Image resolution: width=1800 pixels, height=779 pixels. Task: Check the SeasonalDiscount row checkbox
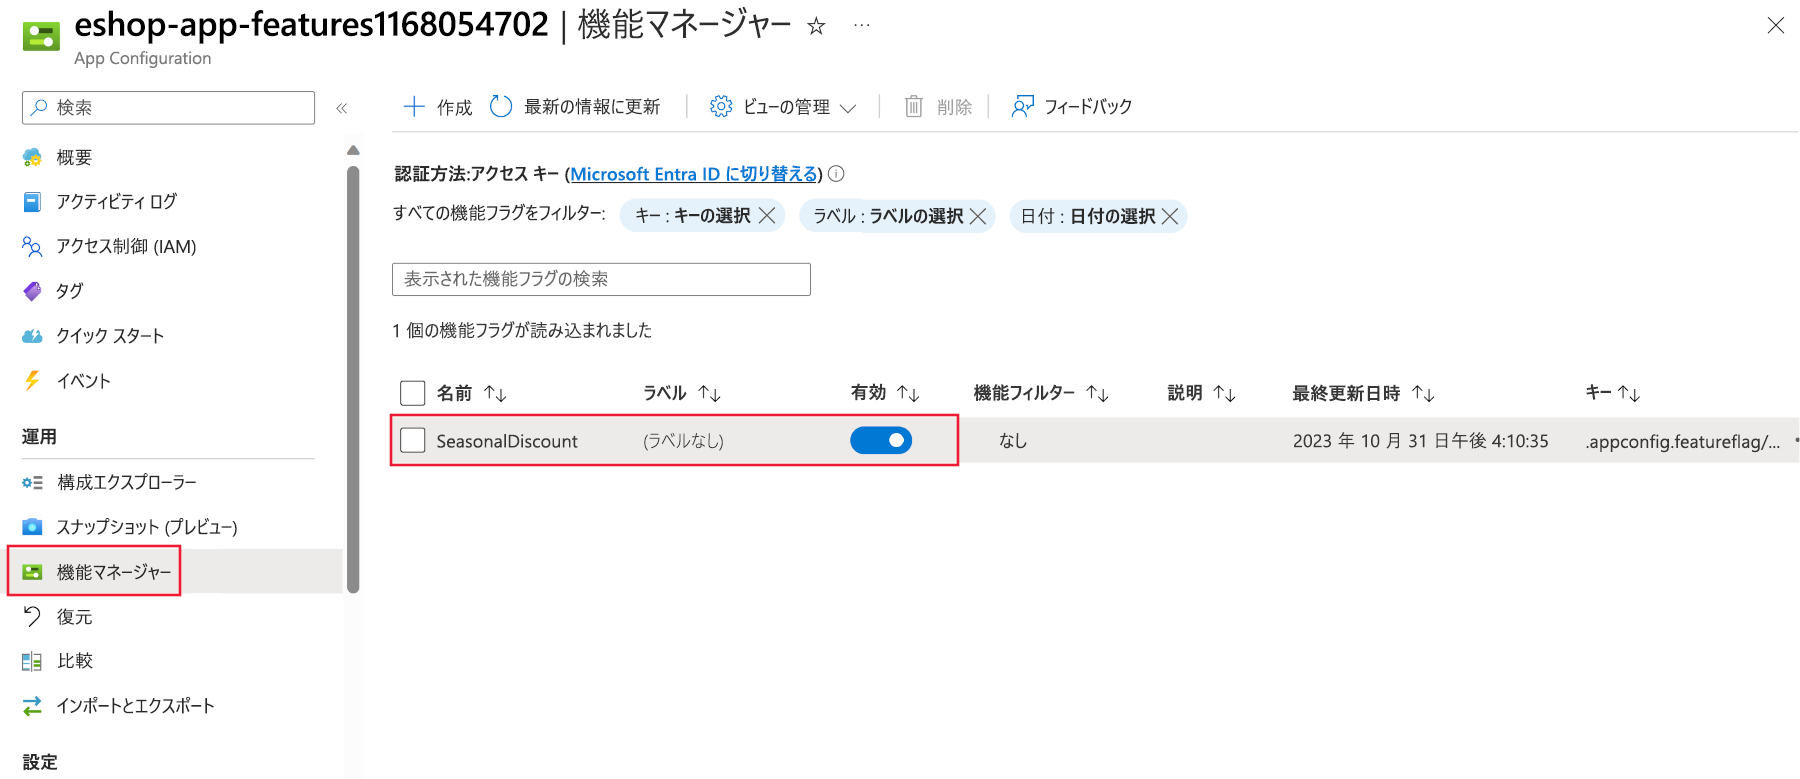click(x=412, y=441)
